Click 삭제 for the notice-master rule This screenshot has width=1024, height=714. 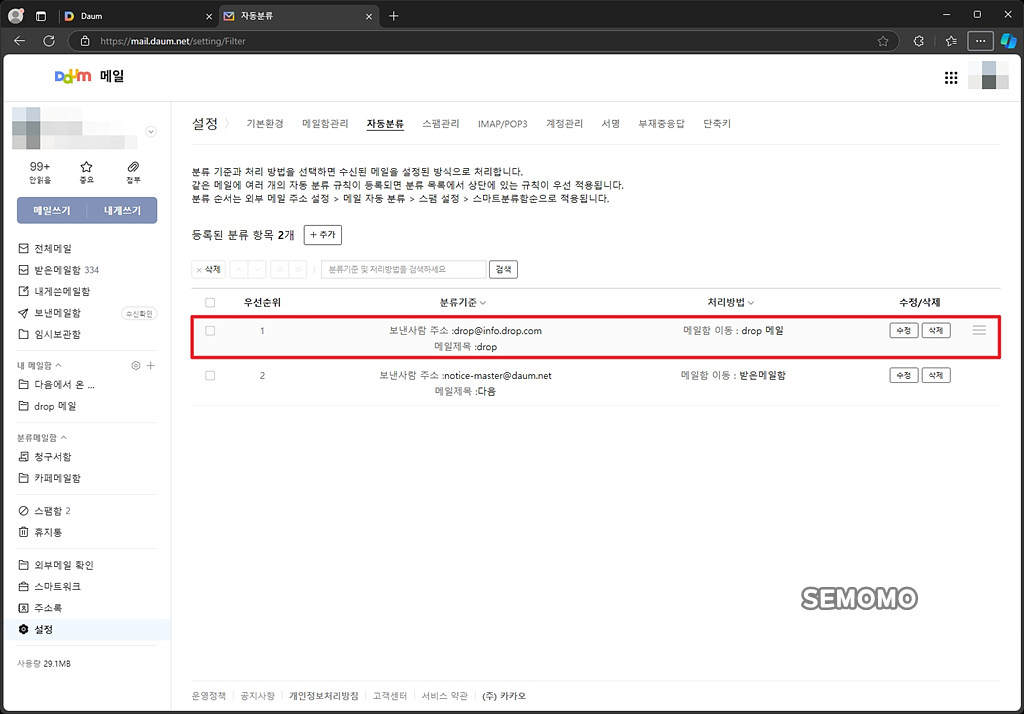[936, 376]
